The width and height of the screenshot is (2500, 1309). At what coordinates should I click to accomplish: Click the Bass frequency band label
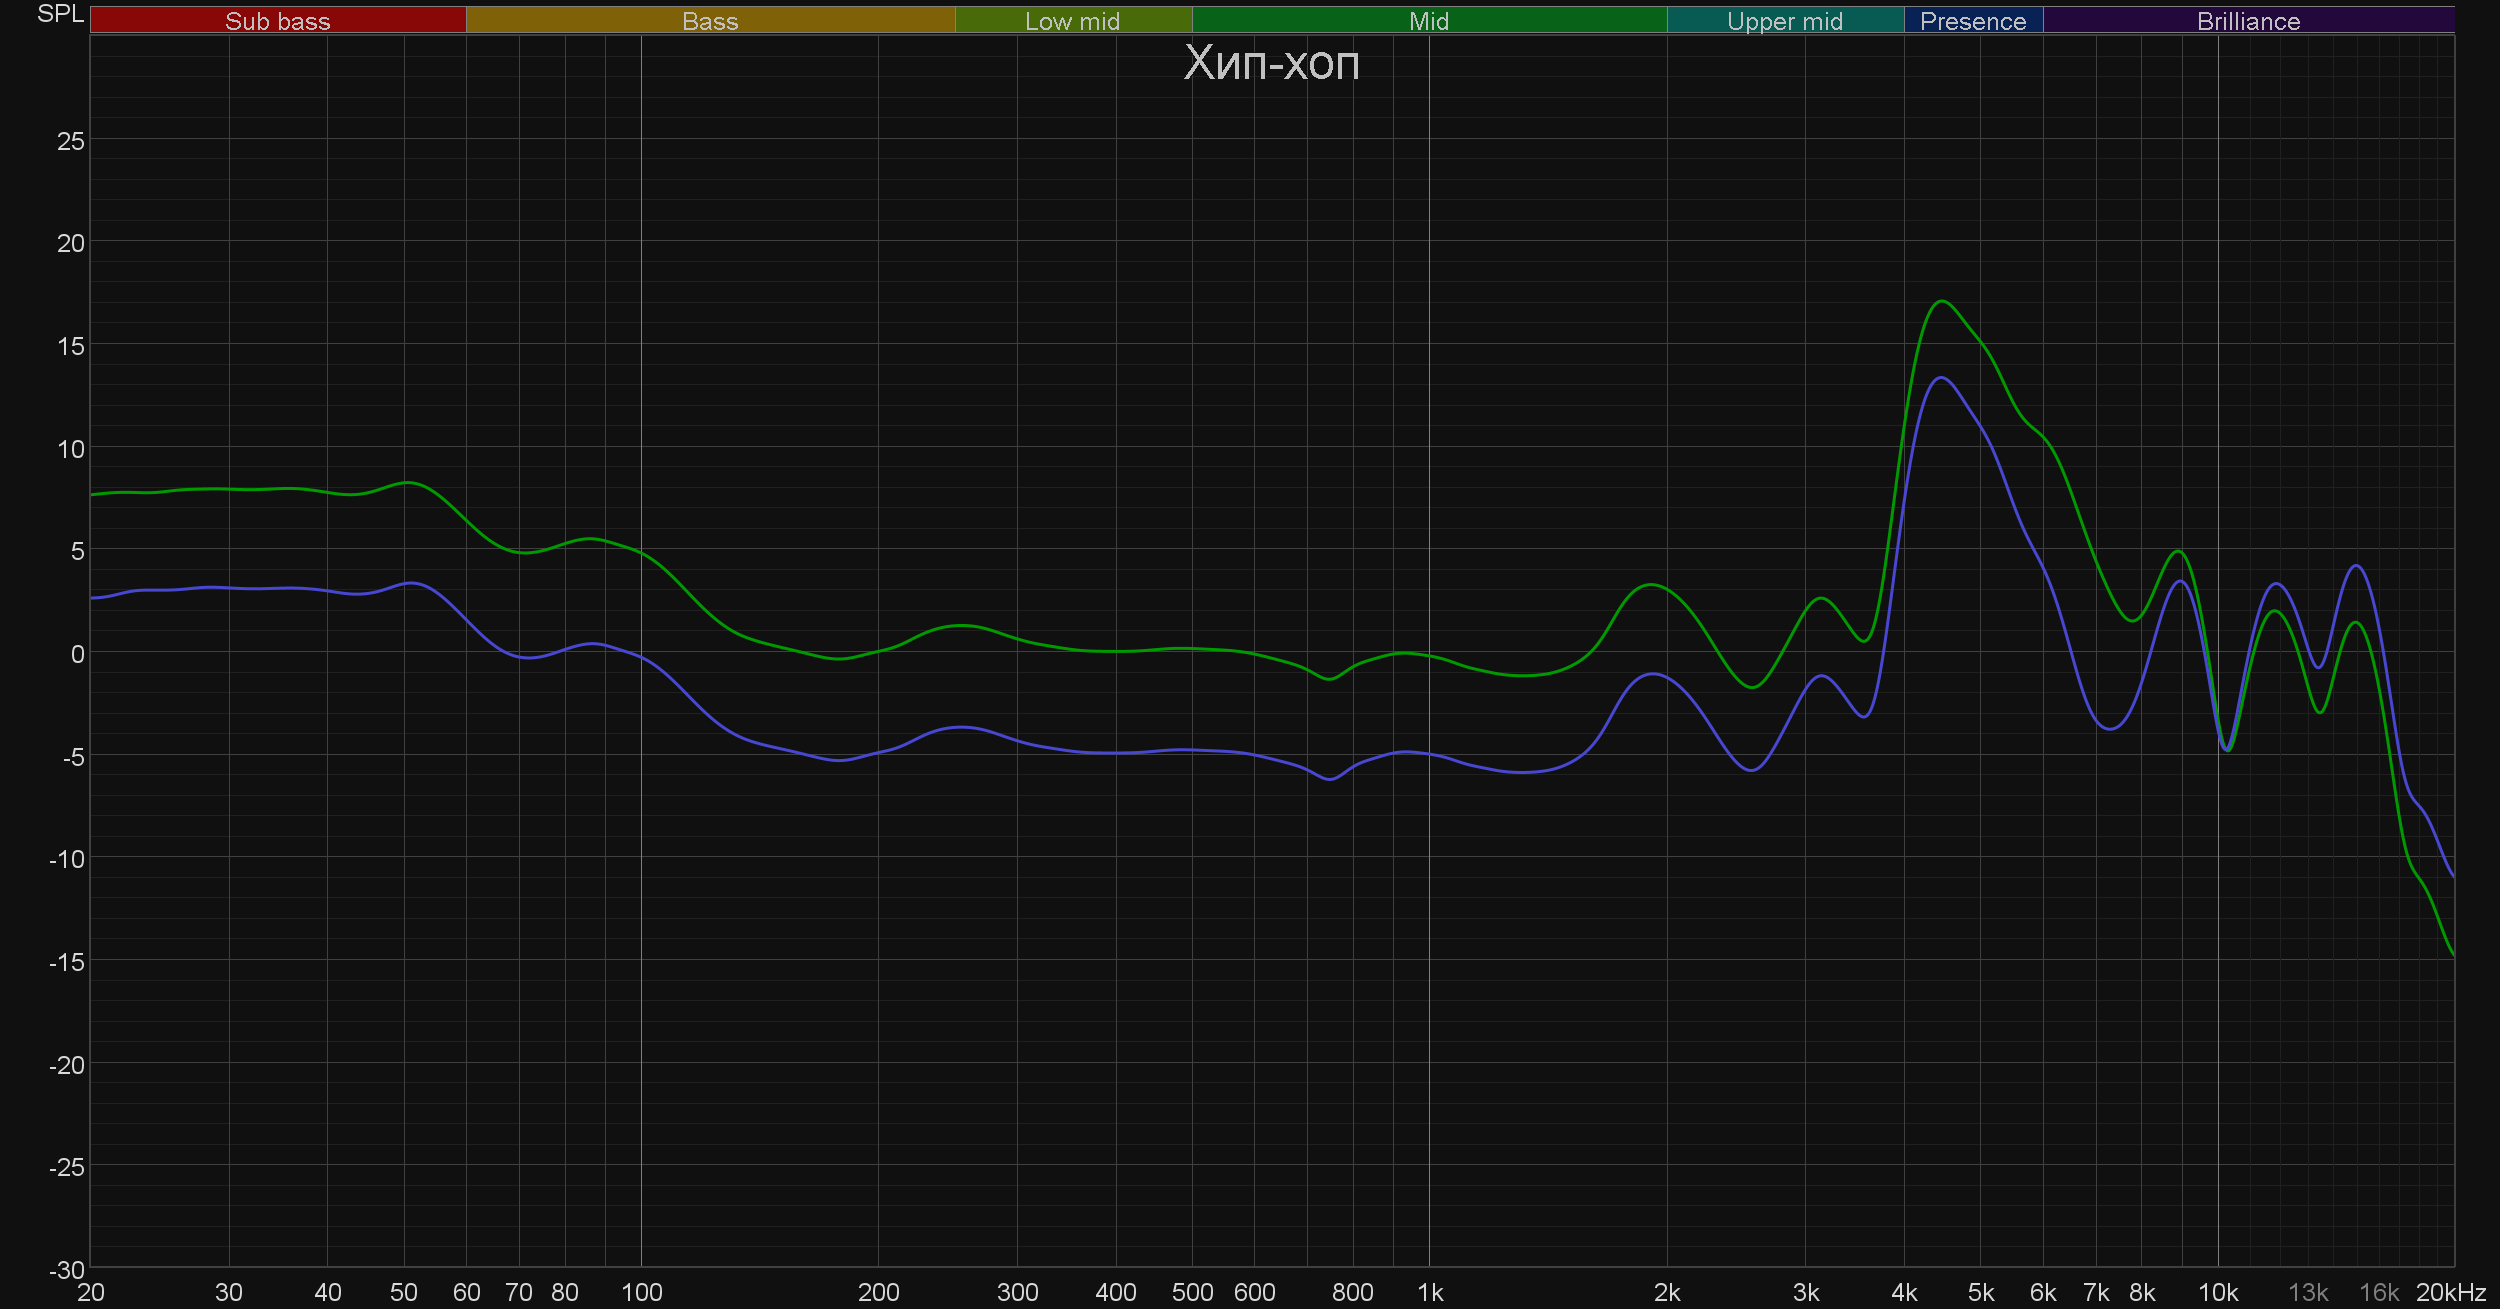[710, 21]
